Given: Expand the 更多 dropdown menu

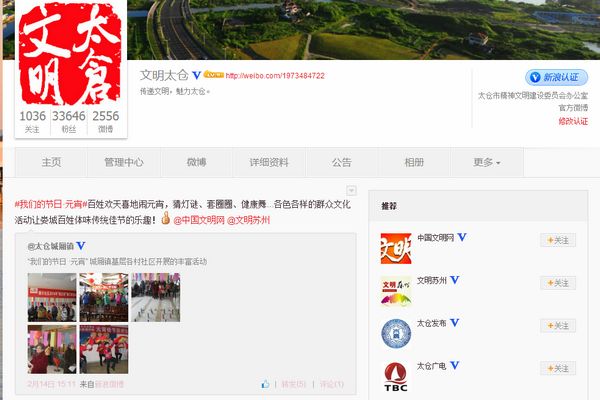Looking at the screenshot, I should coord(487,162).
